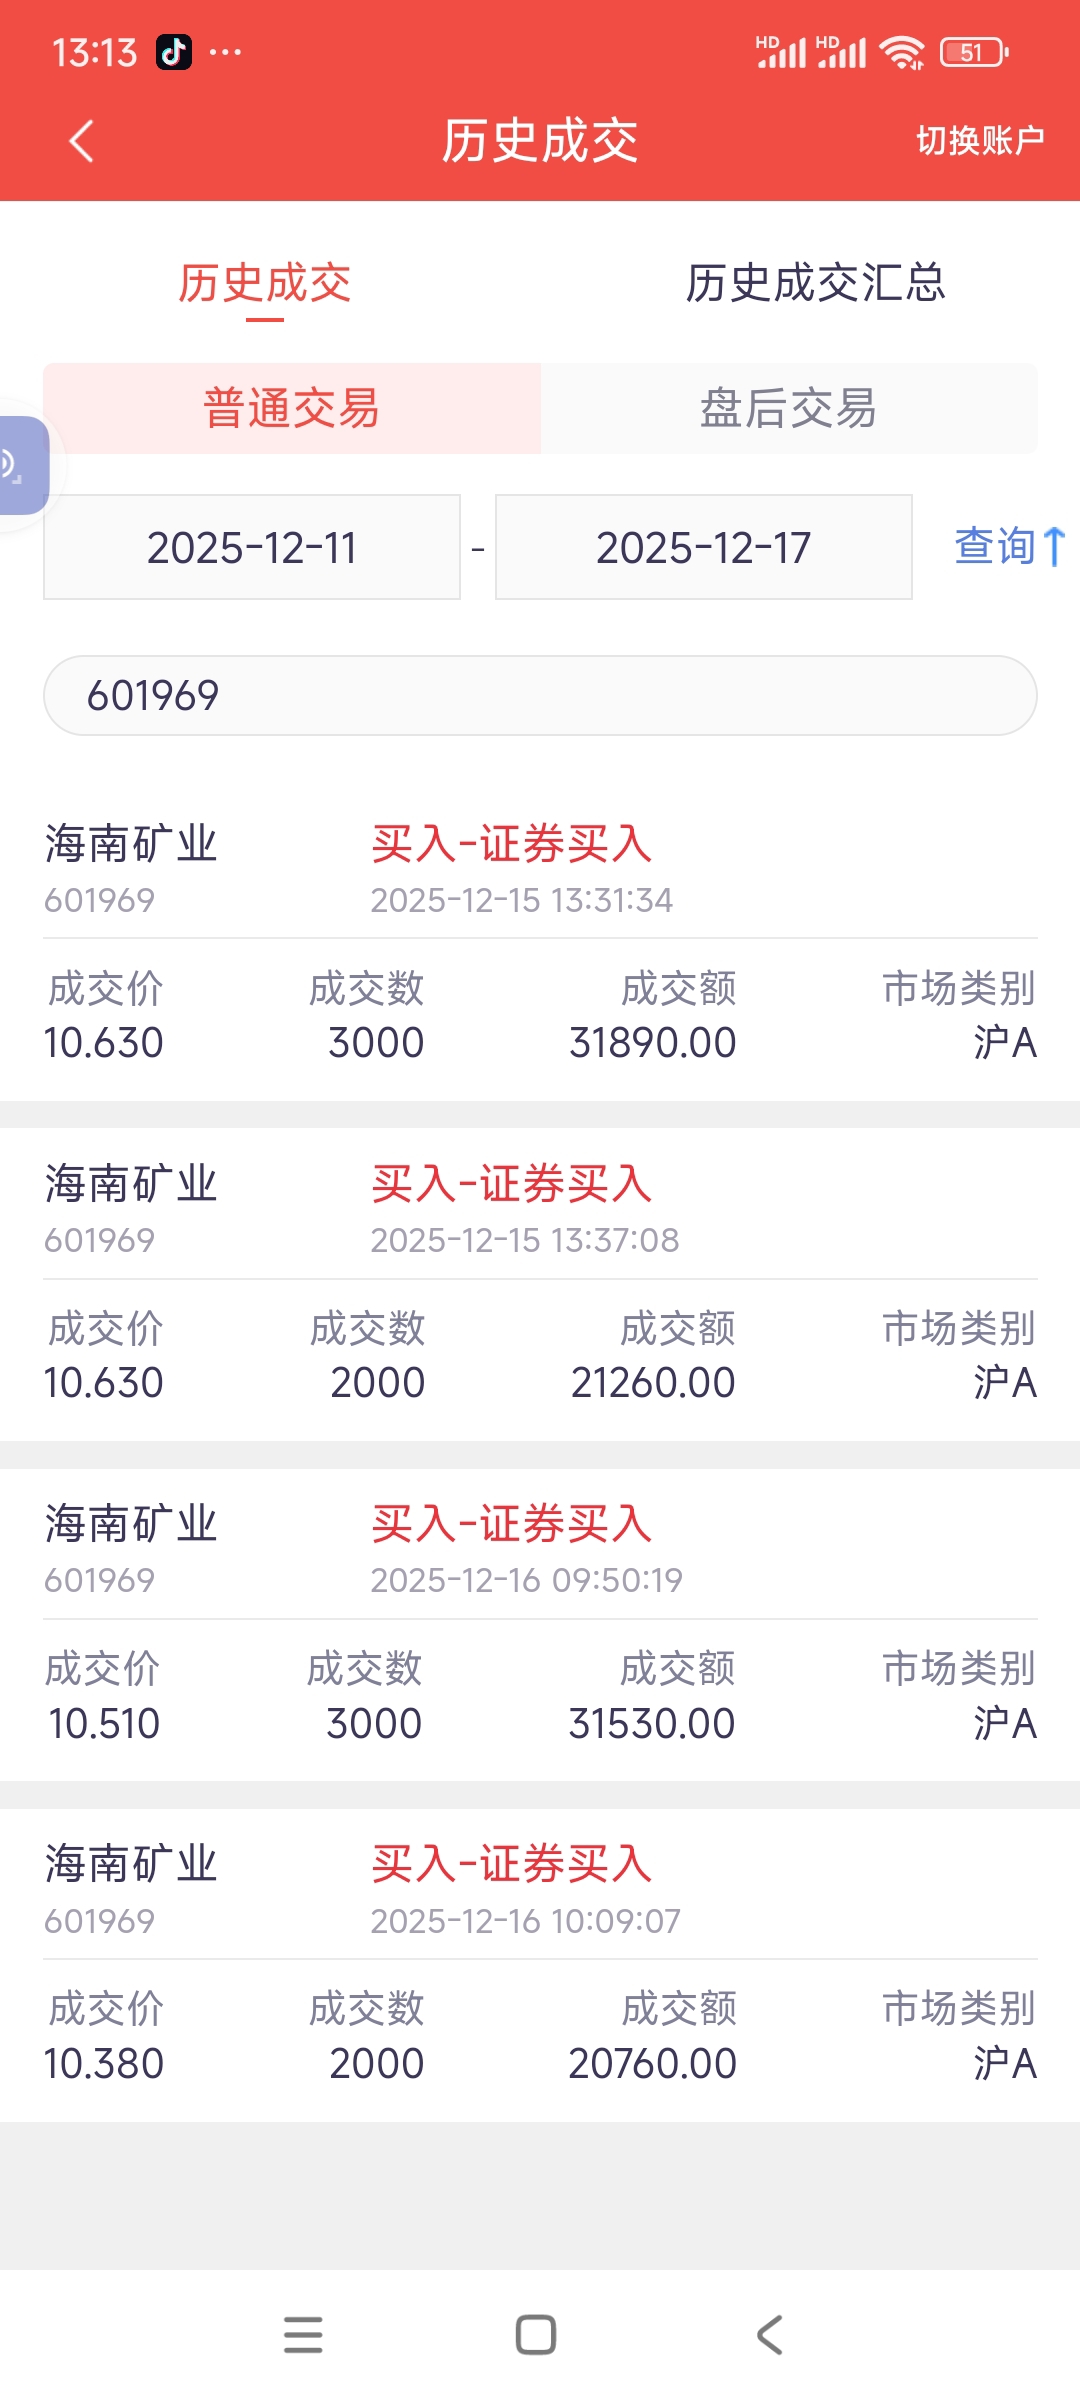Tap 切换账户 to switch account
This screenshot has height=2400, width=1080.
tap(980, 141)
